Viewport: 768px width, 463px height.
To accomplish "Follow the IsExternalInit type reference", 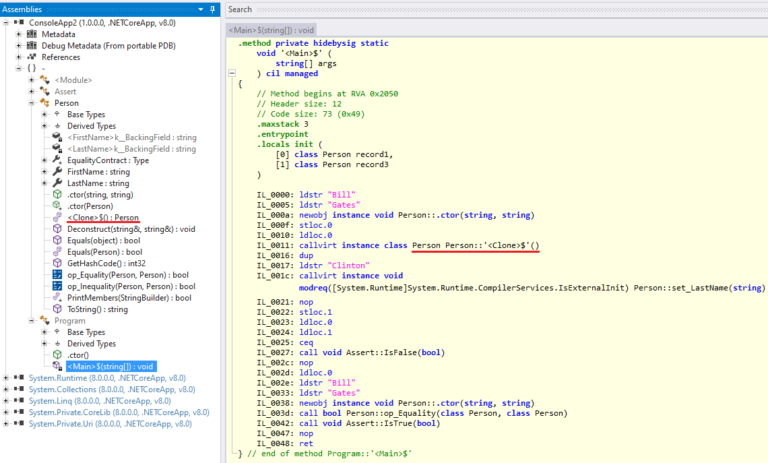I will tap(516, 288).
